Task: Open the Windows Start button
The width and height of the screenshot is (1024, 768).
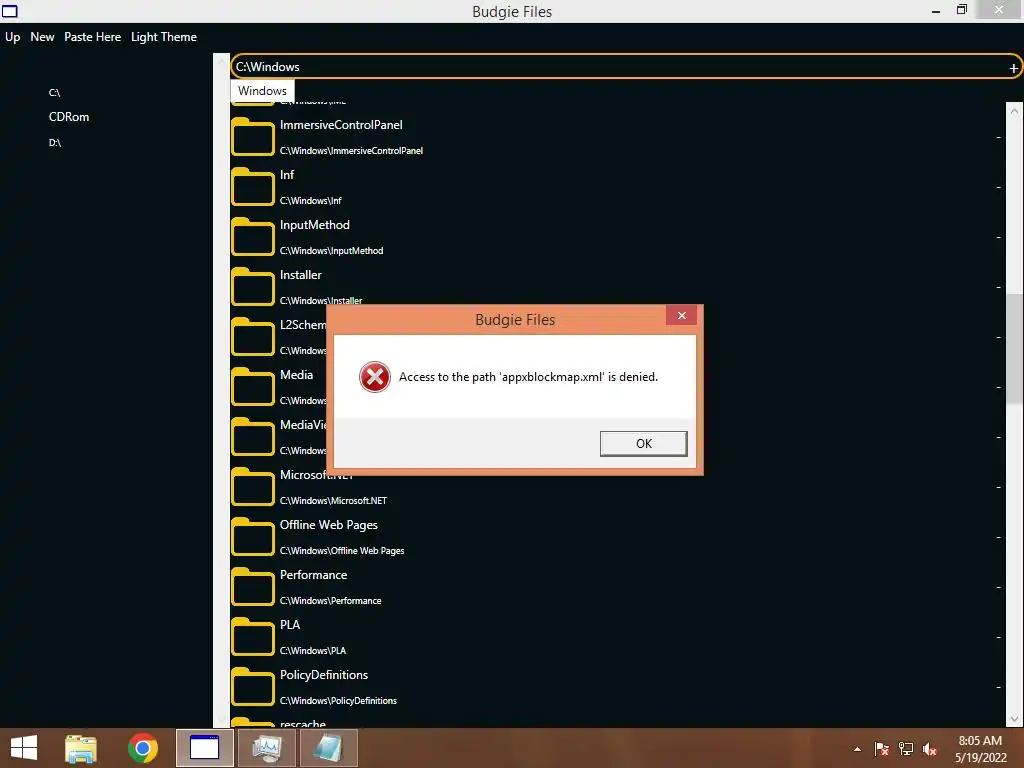Action: (x=24, y=748)
